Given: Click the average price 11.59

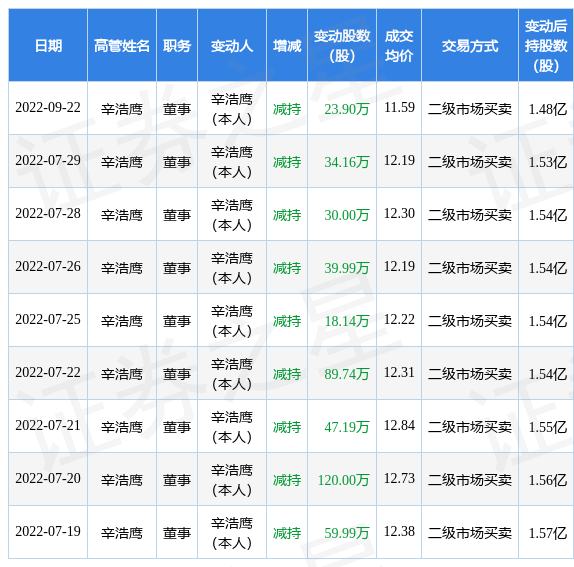Looking at the screenshot, I should pos(399,107).
